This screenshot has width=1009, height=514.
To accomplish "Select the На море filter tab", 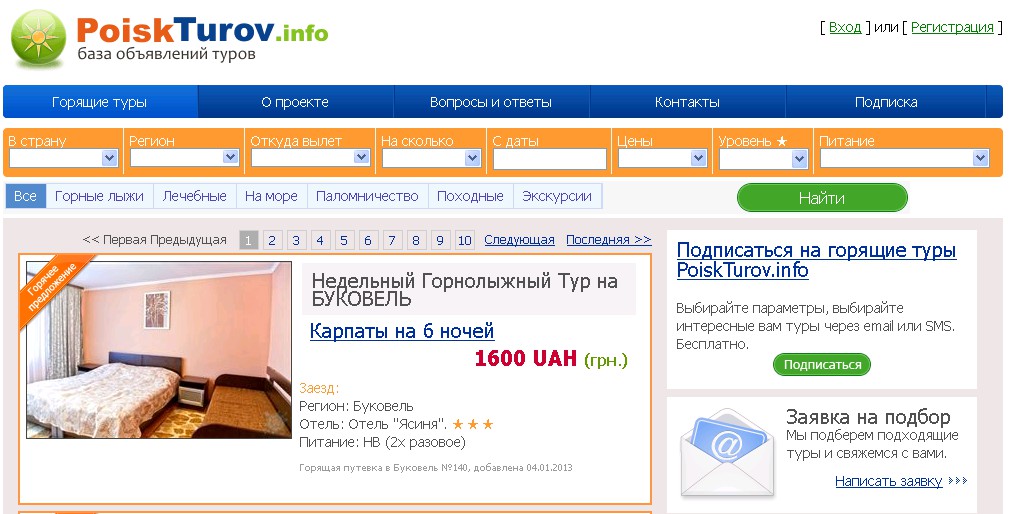I will 272,196.
